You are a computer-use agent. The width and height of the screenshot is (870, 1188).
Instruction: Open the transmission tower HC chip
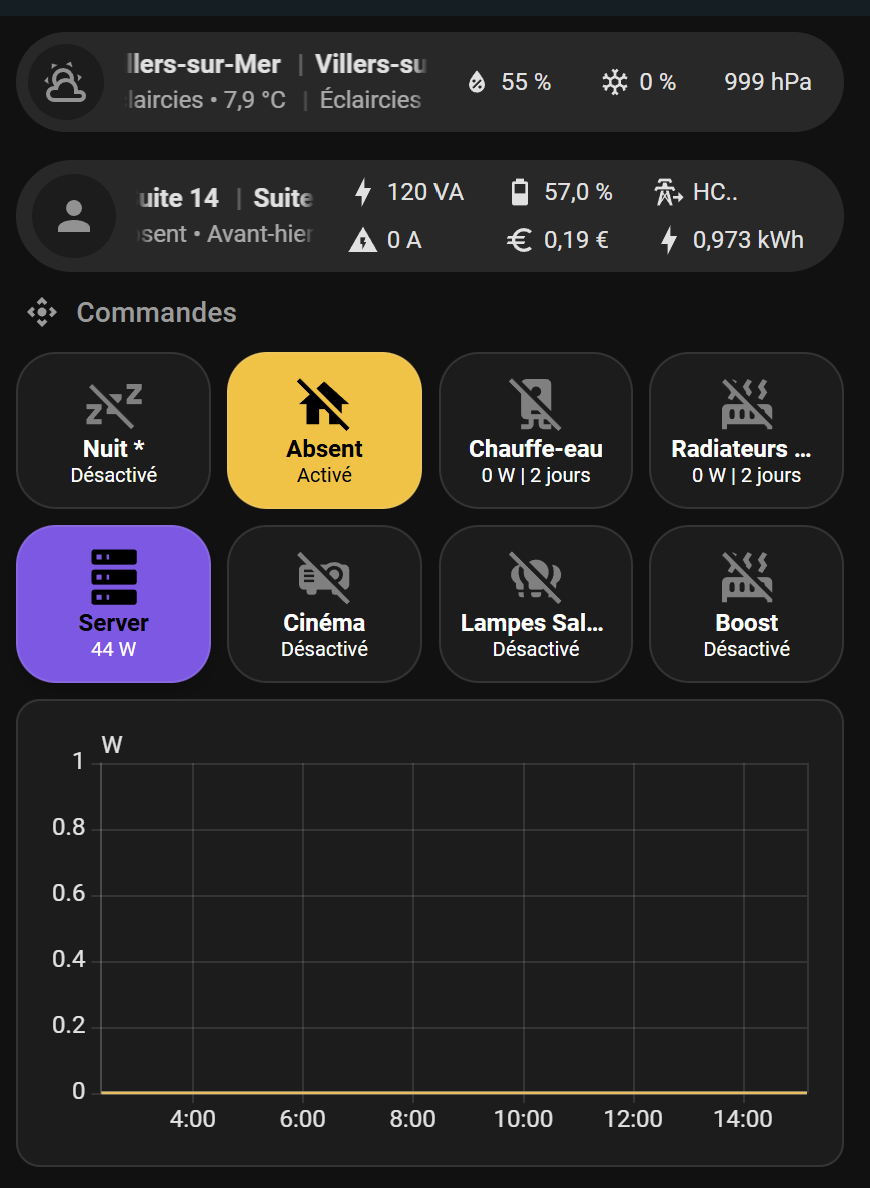(696, 192)
